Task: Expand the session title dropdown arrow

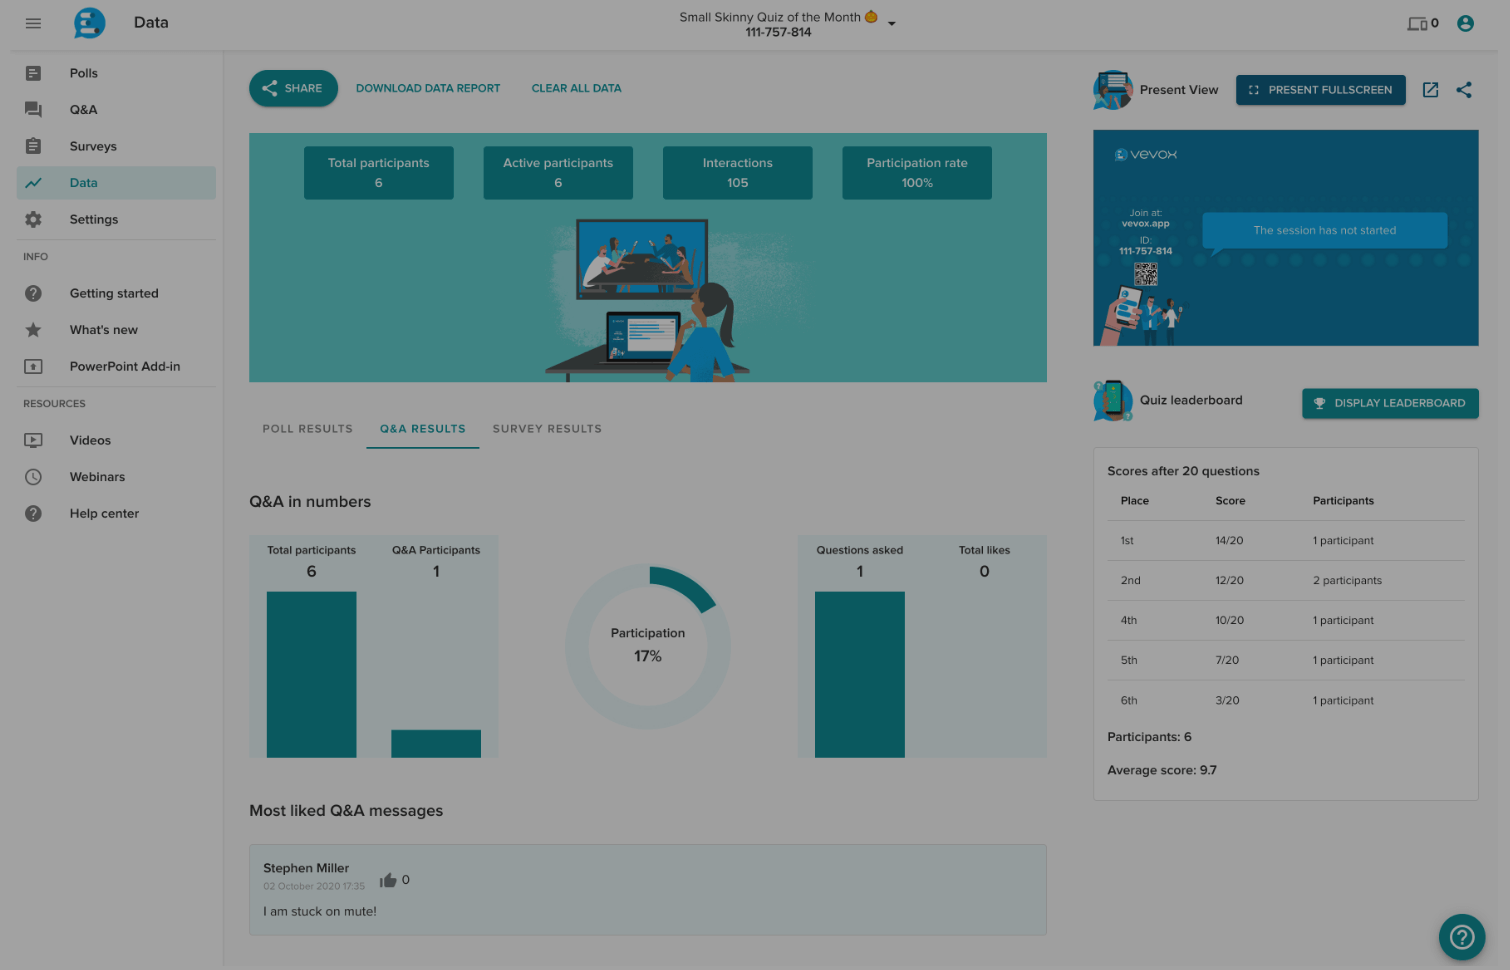Action: point(892,24)
